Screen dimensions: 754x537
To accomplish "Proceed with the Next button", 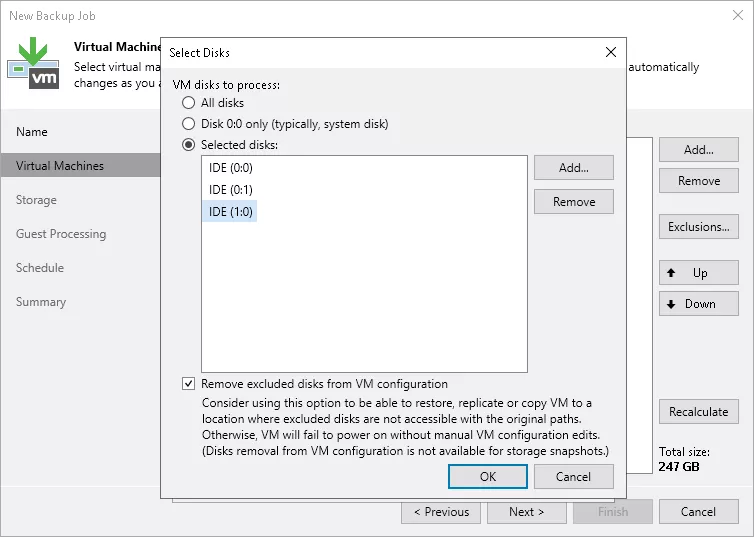I will (x=527, y=512).
